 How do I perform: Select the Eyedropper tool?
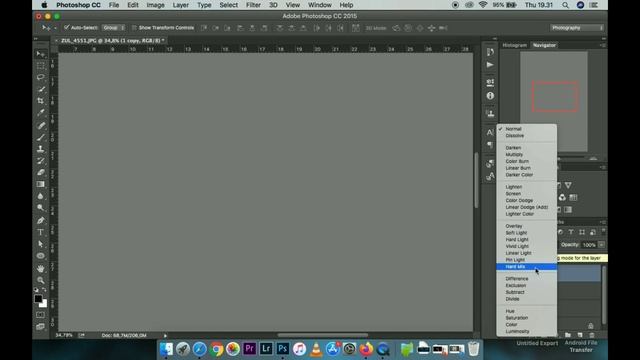[40, 113]
